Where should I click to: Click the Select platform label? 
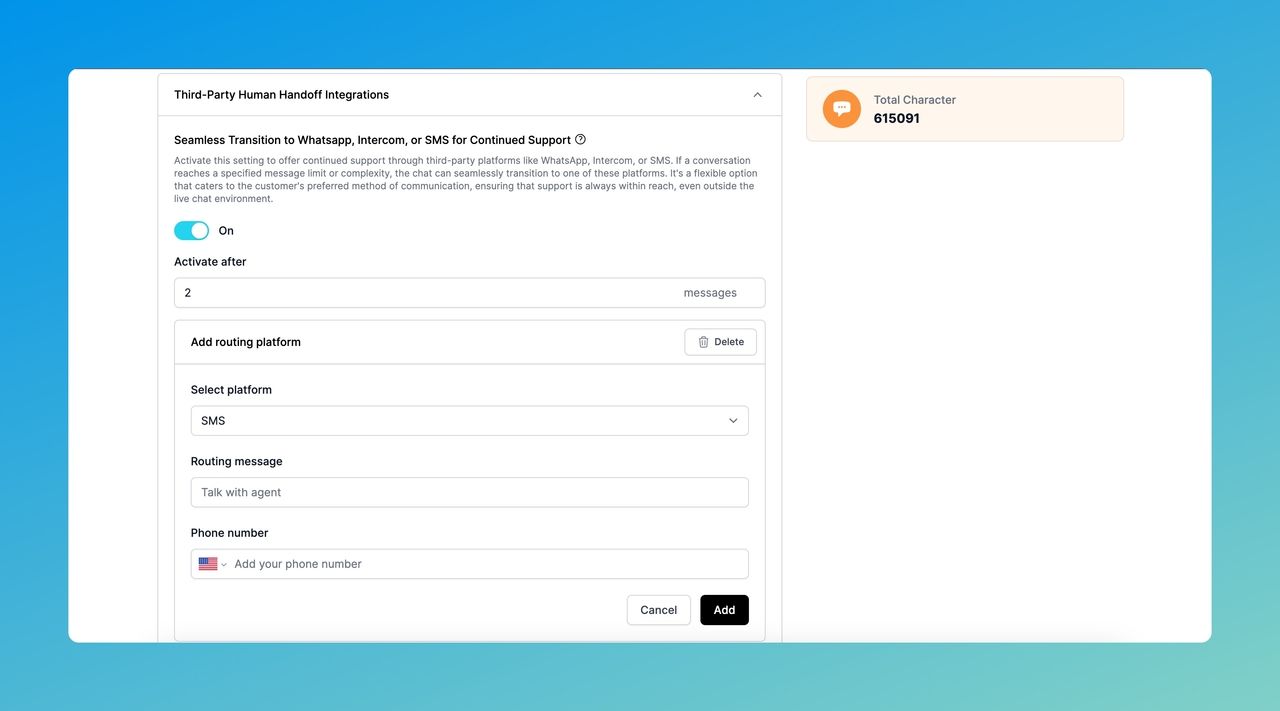(231, 390)
